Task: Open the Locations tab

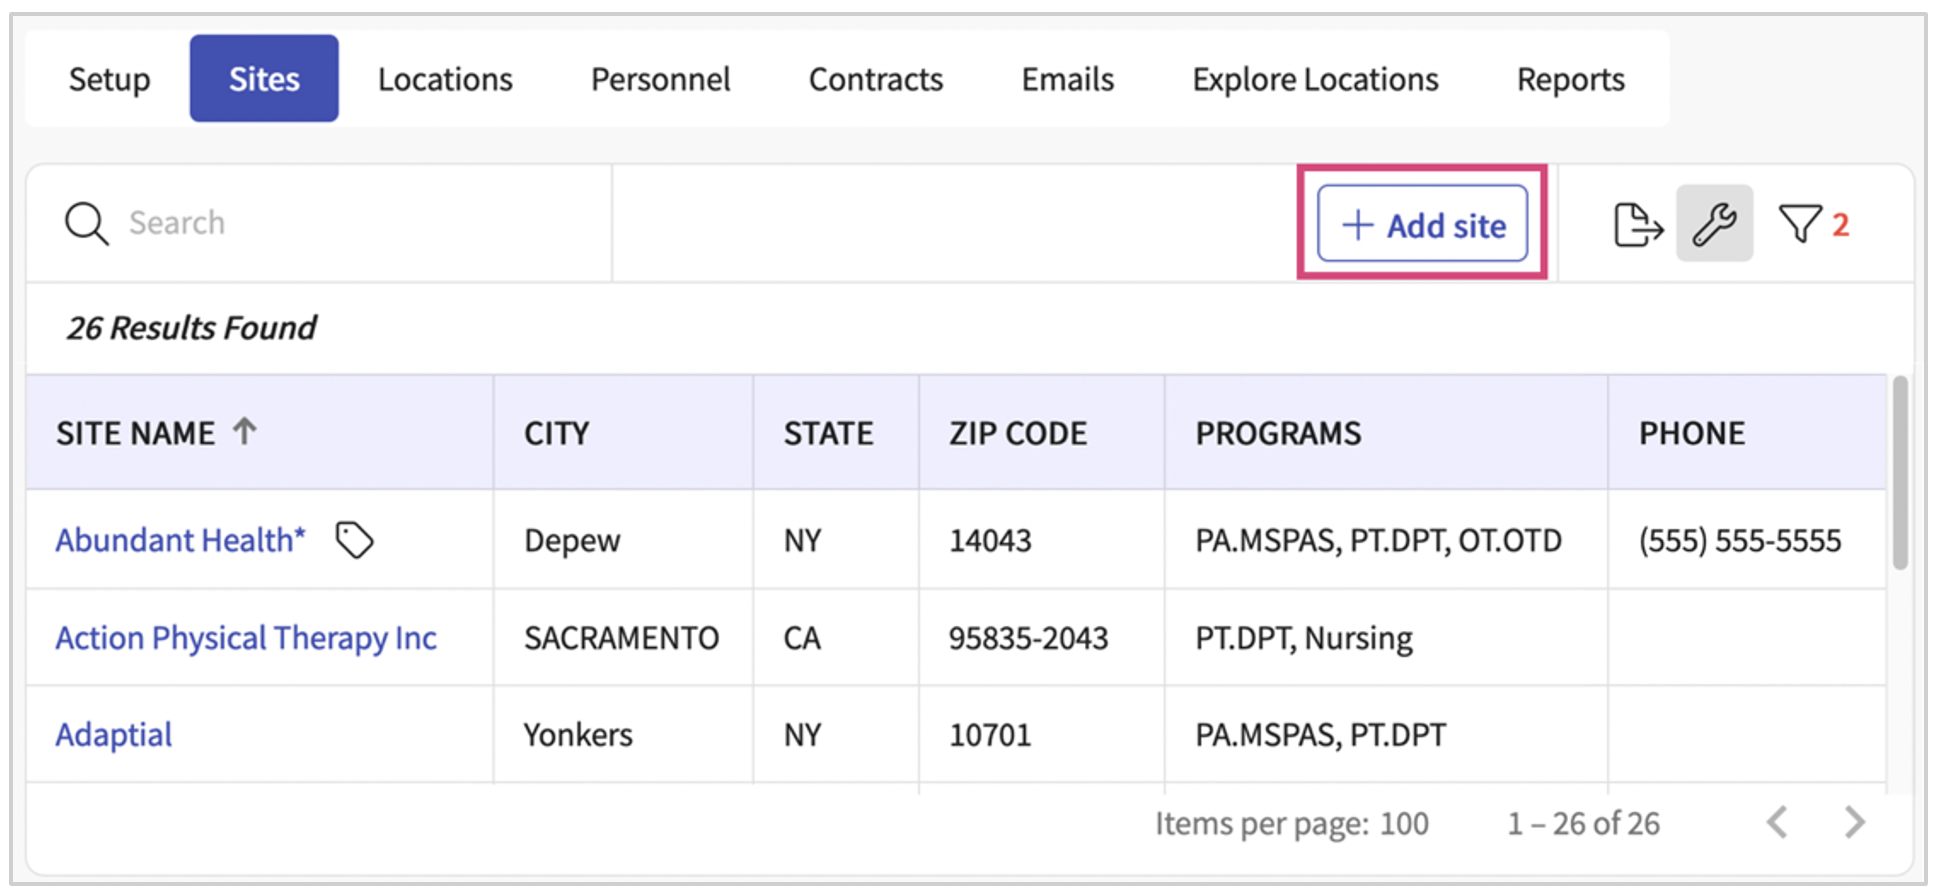Action: click(x=445, y=79)
